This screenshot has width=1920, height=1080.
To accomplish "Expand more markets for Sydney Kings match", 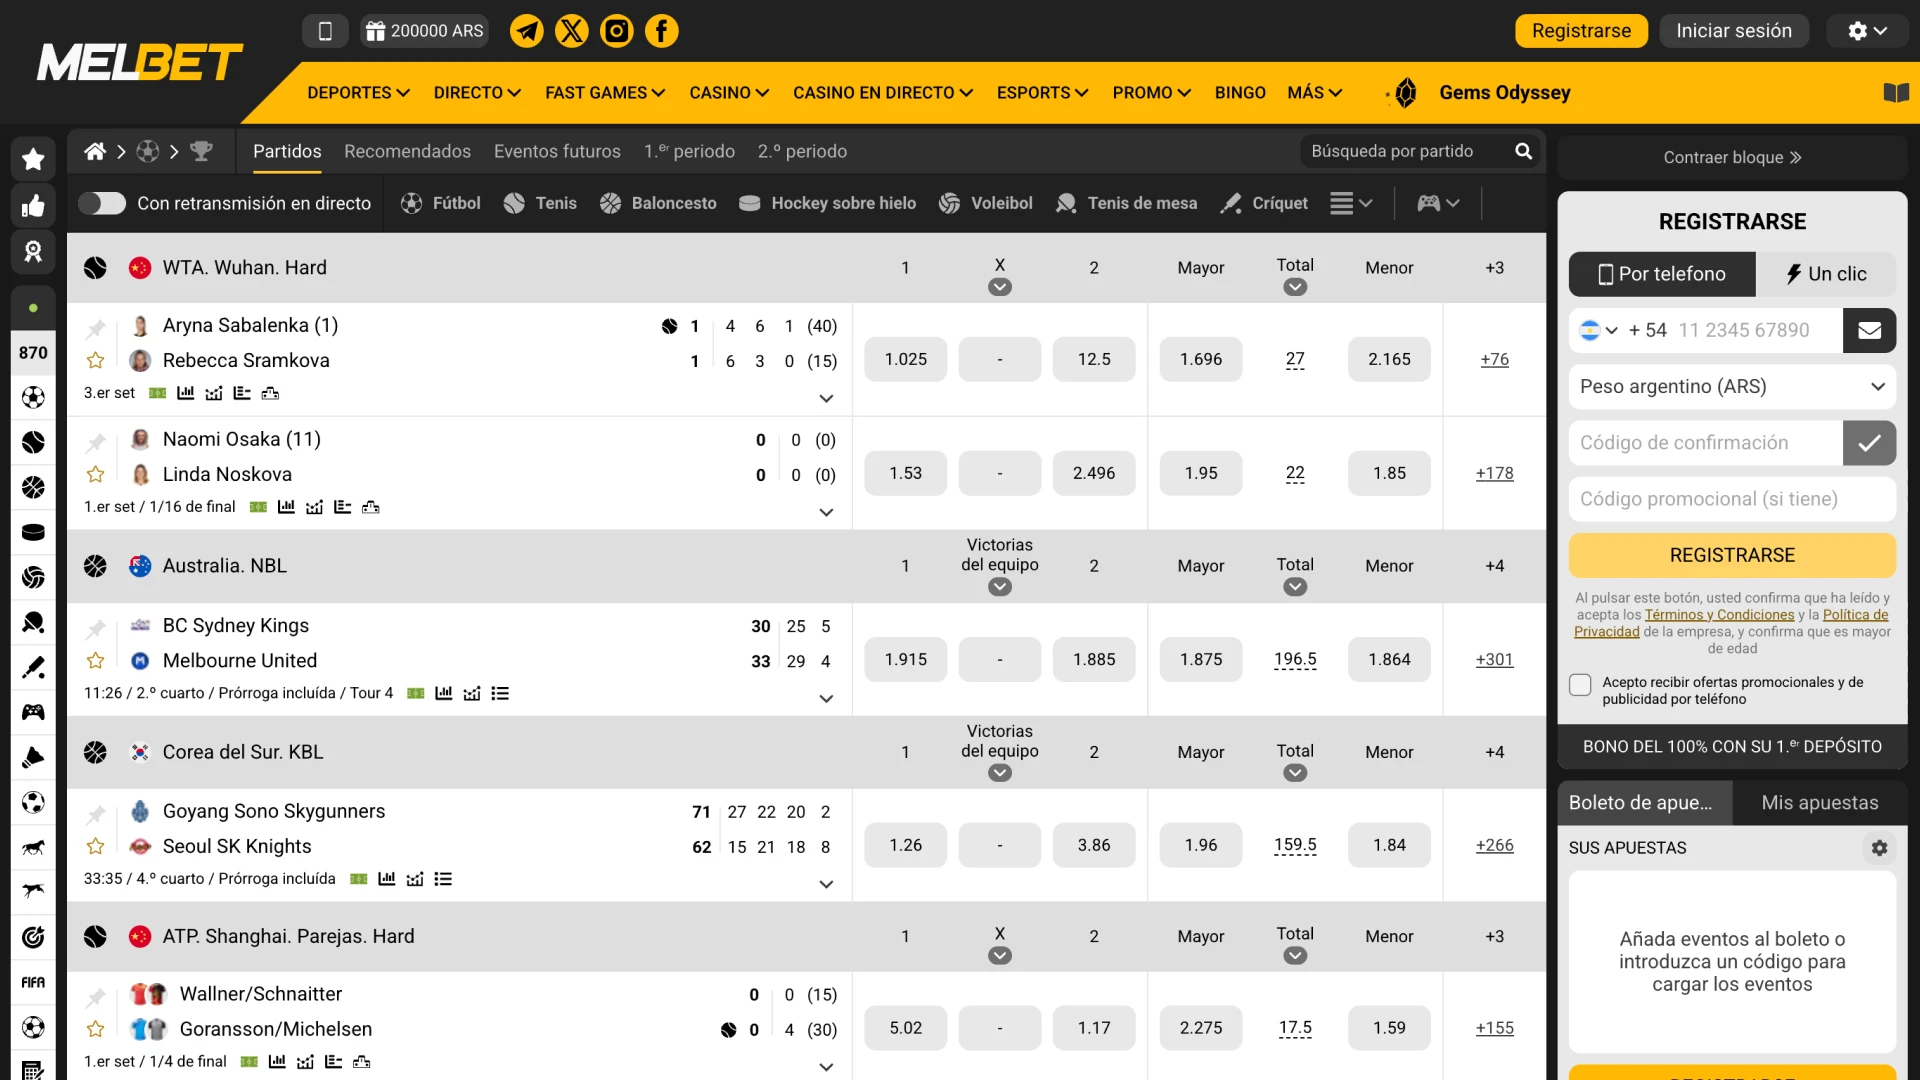I will [826, 698].
